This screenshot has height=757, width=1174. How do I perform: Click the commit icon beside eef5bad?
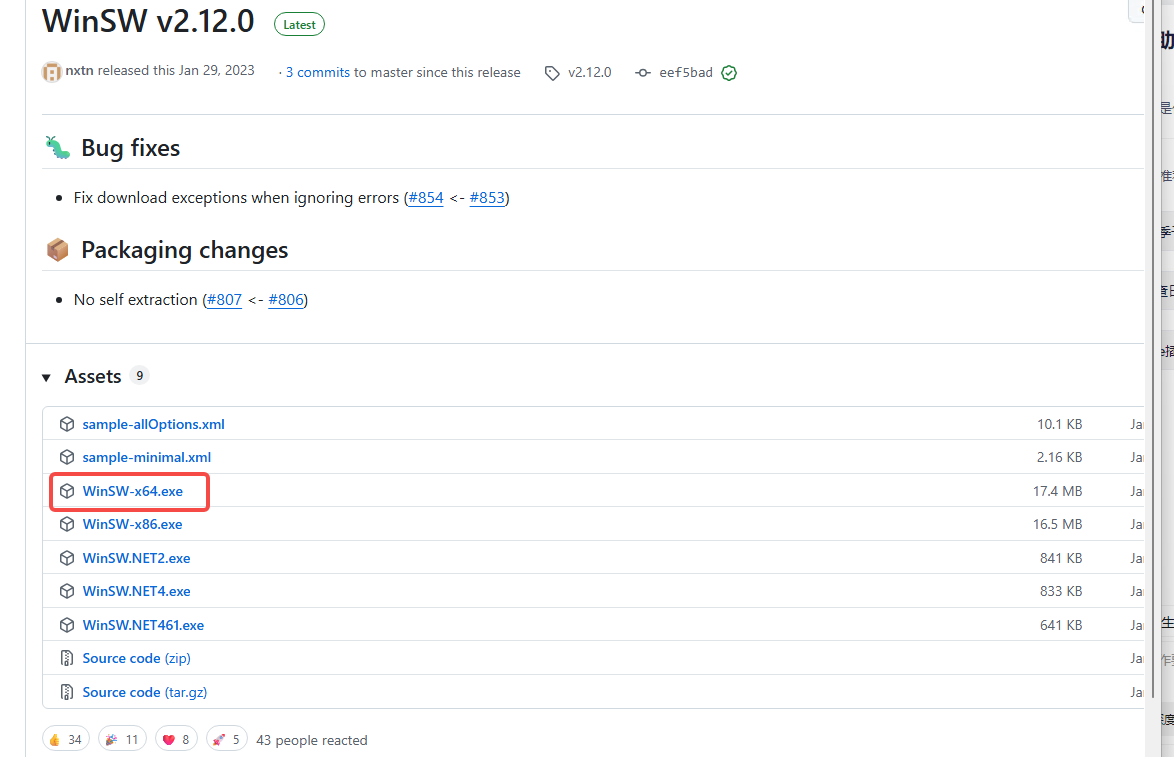click(642, 73)
